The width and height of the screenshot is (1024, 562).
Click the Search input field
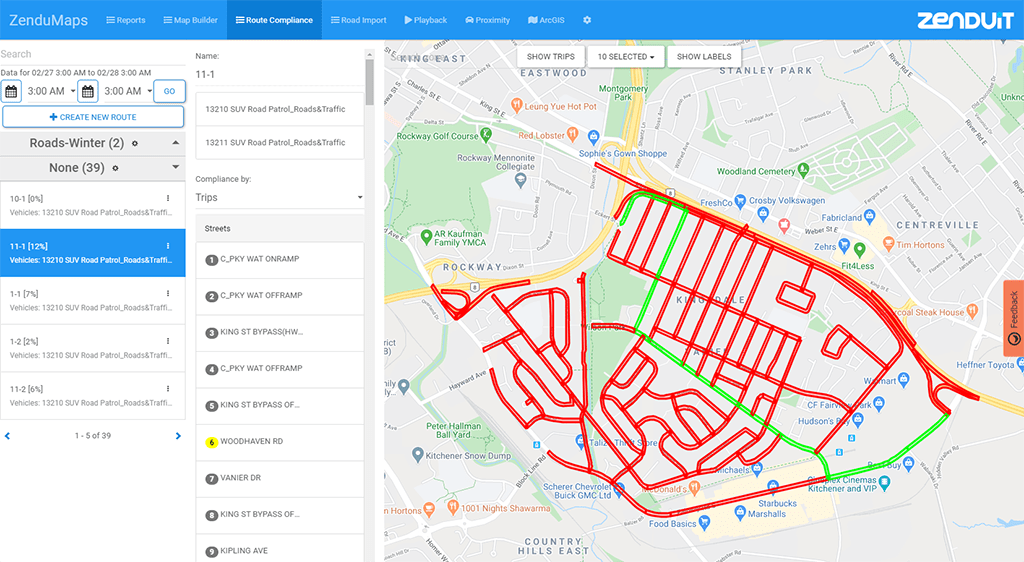click(93, 54)
